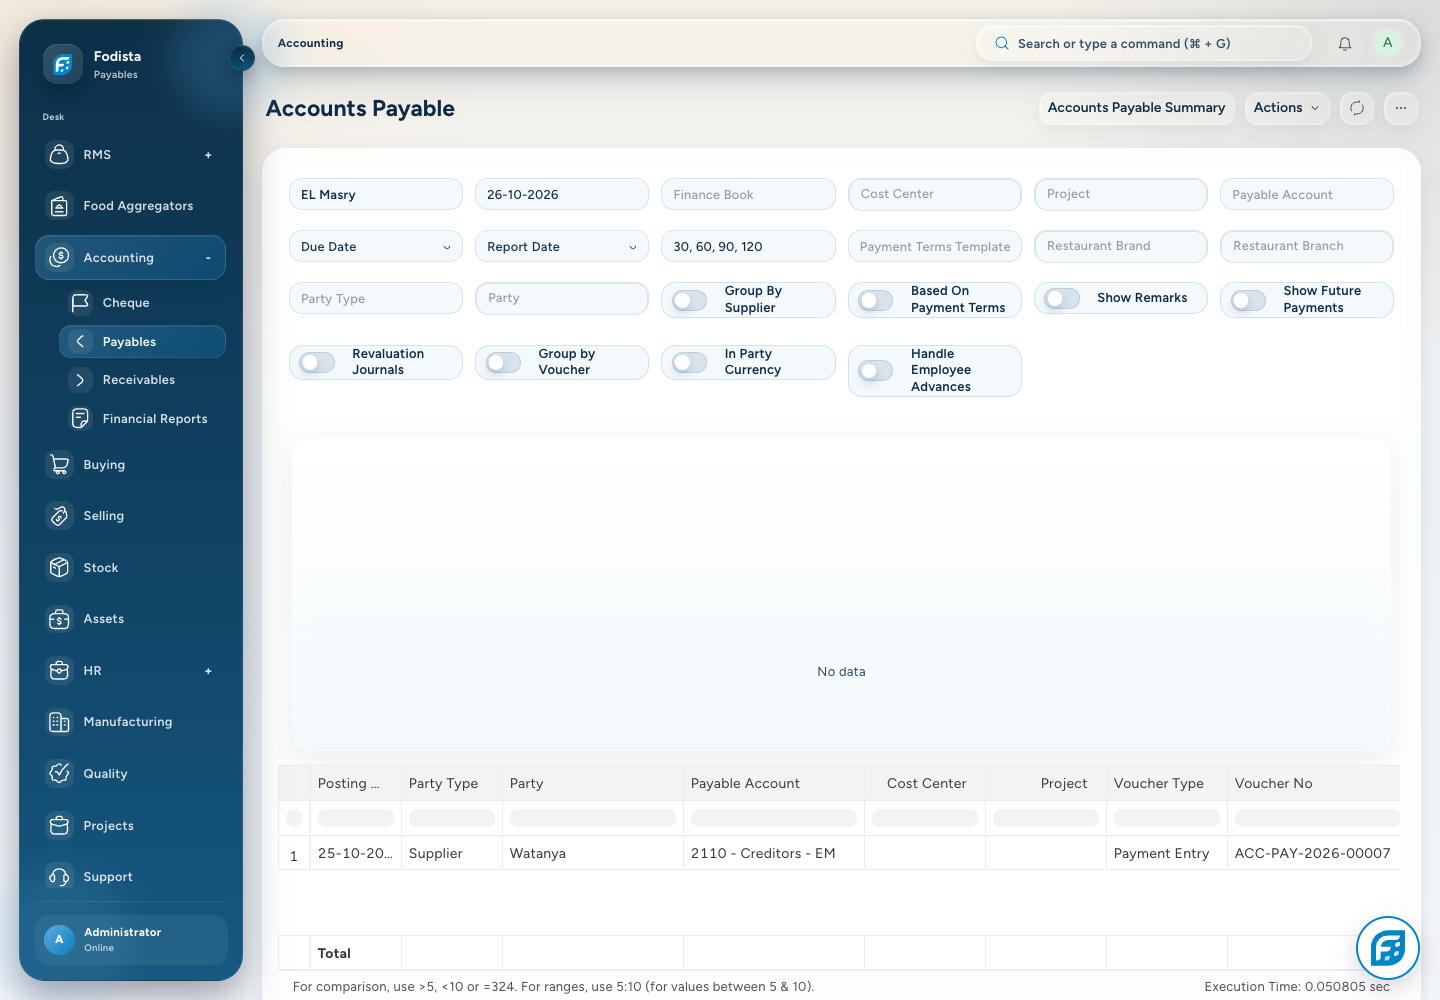Click the Fodista logo icon in sidebar
This screenshot has width=1440, height=1000.
62,64
